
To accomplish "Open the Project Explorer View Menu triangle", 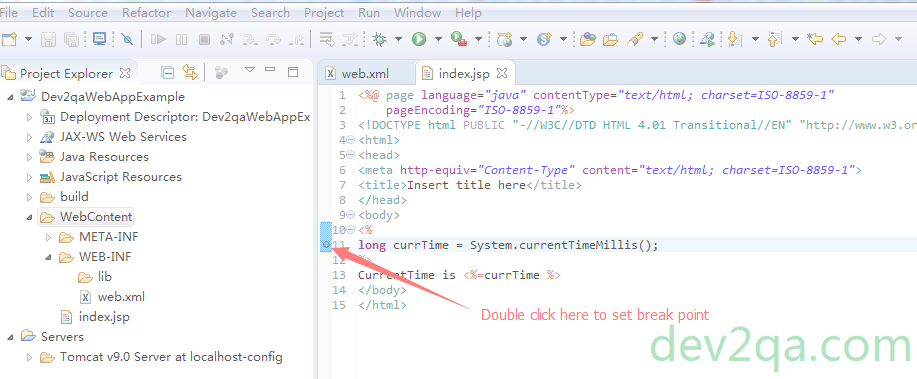I will 250,70.
